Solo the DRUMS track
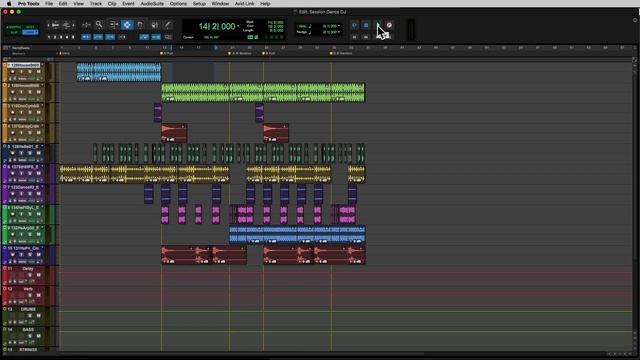The height and width of the screenshot is (360, 640). [x=30, y=316]
